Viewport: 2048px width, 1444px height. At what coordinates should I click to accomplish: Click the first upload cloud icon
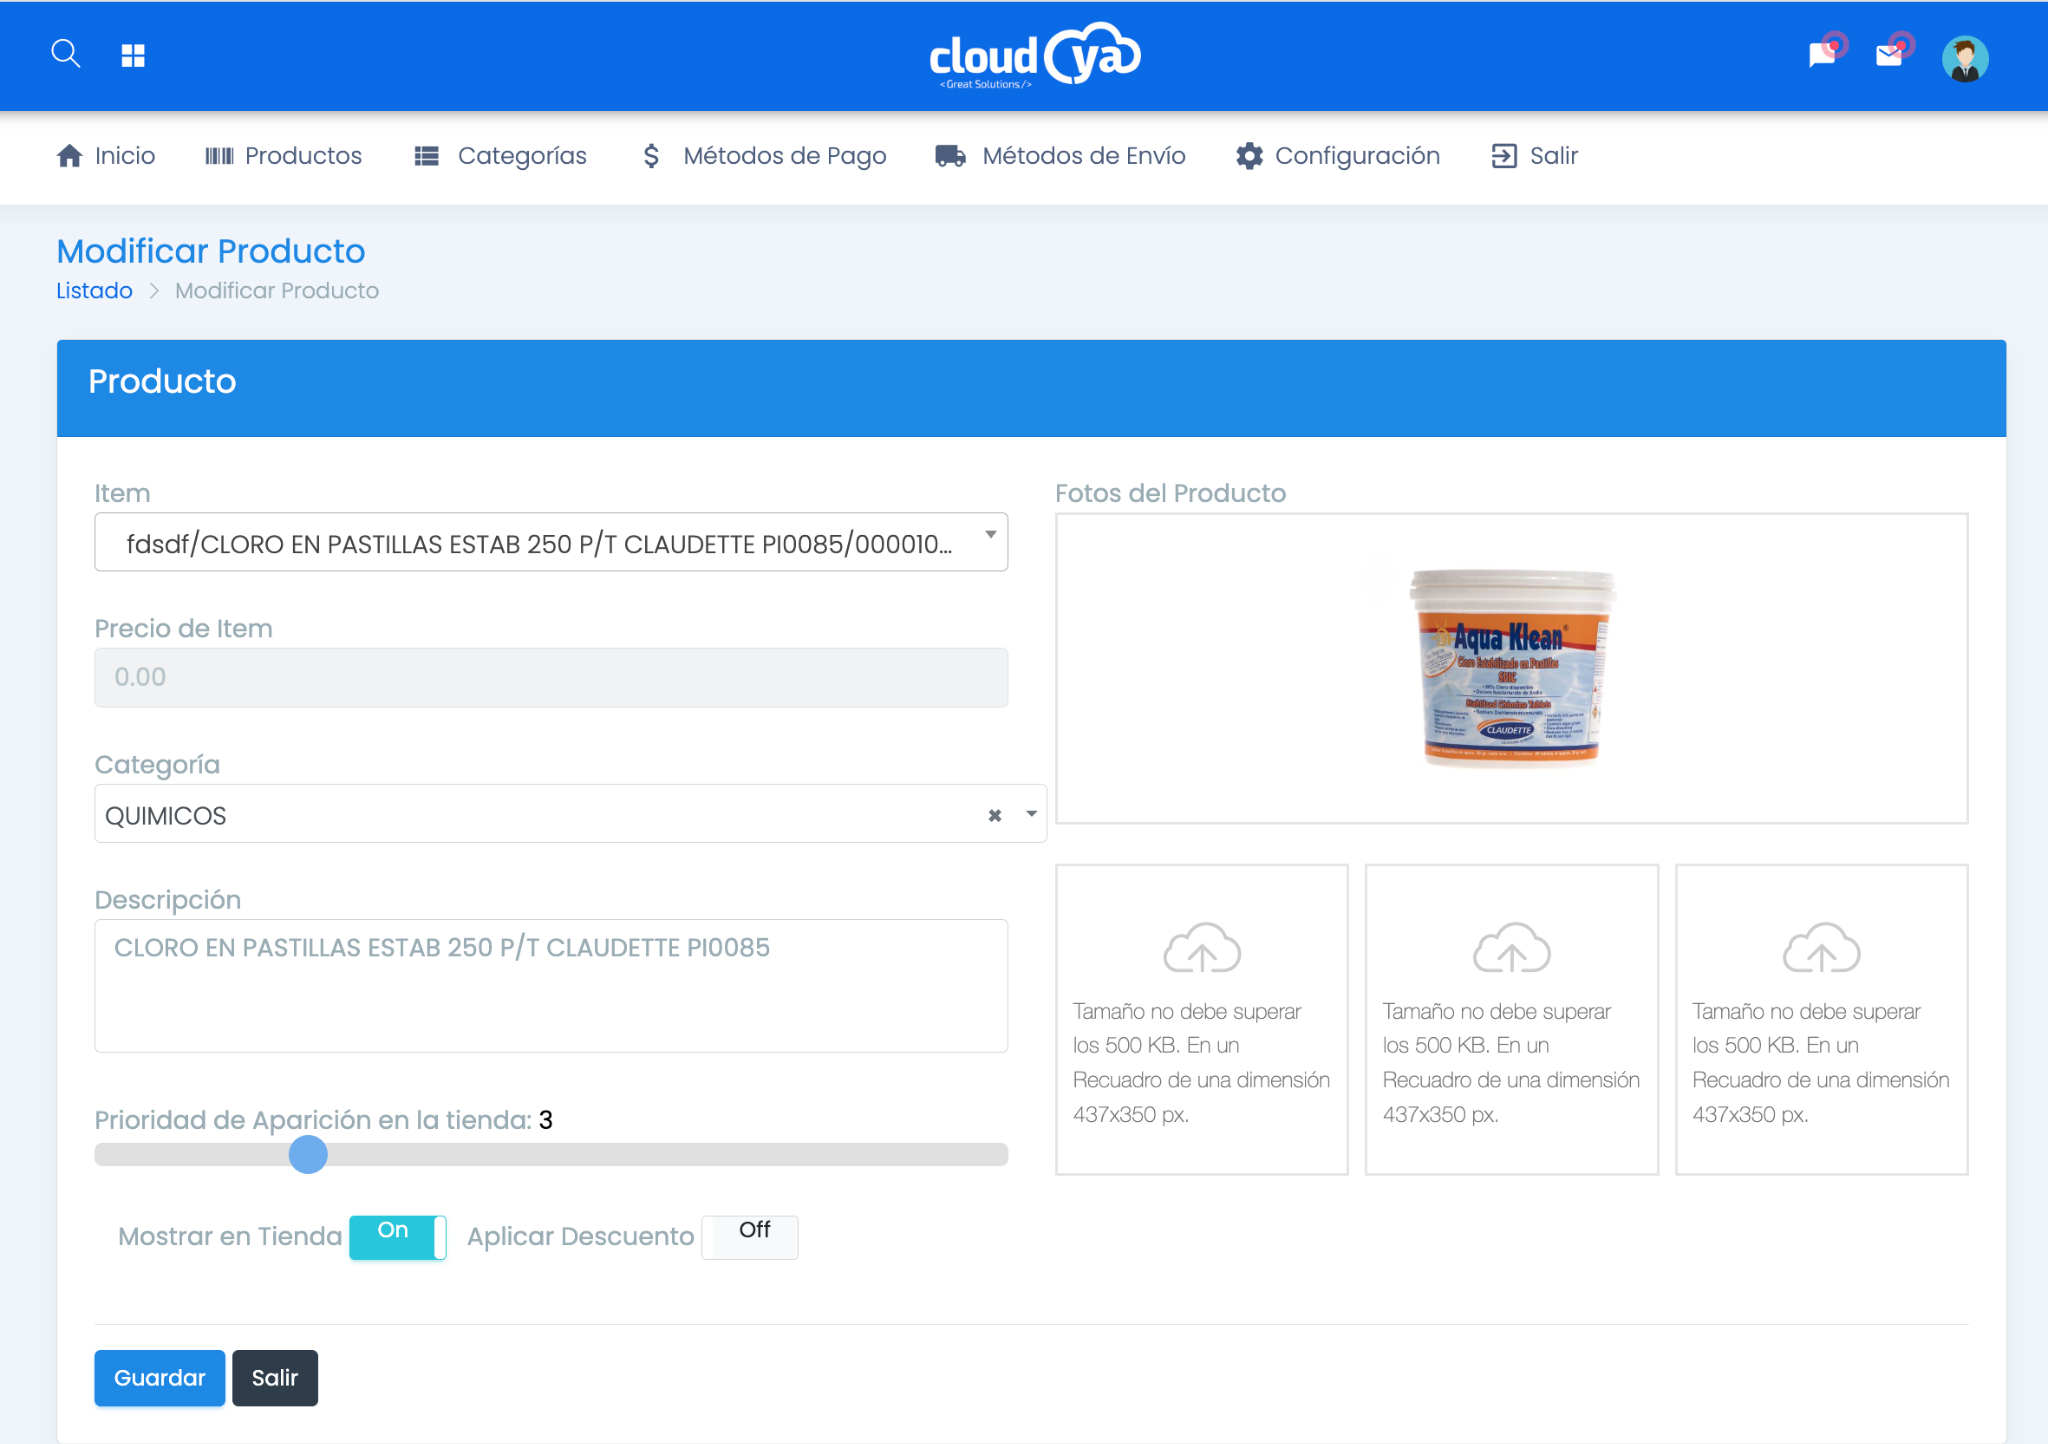pyautogui.click(x=1202, y=947)
